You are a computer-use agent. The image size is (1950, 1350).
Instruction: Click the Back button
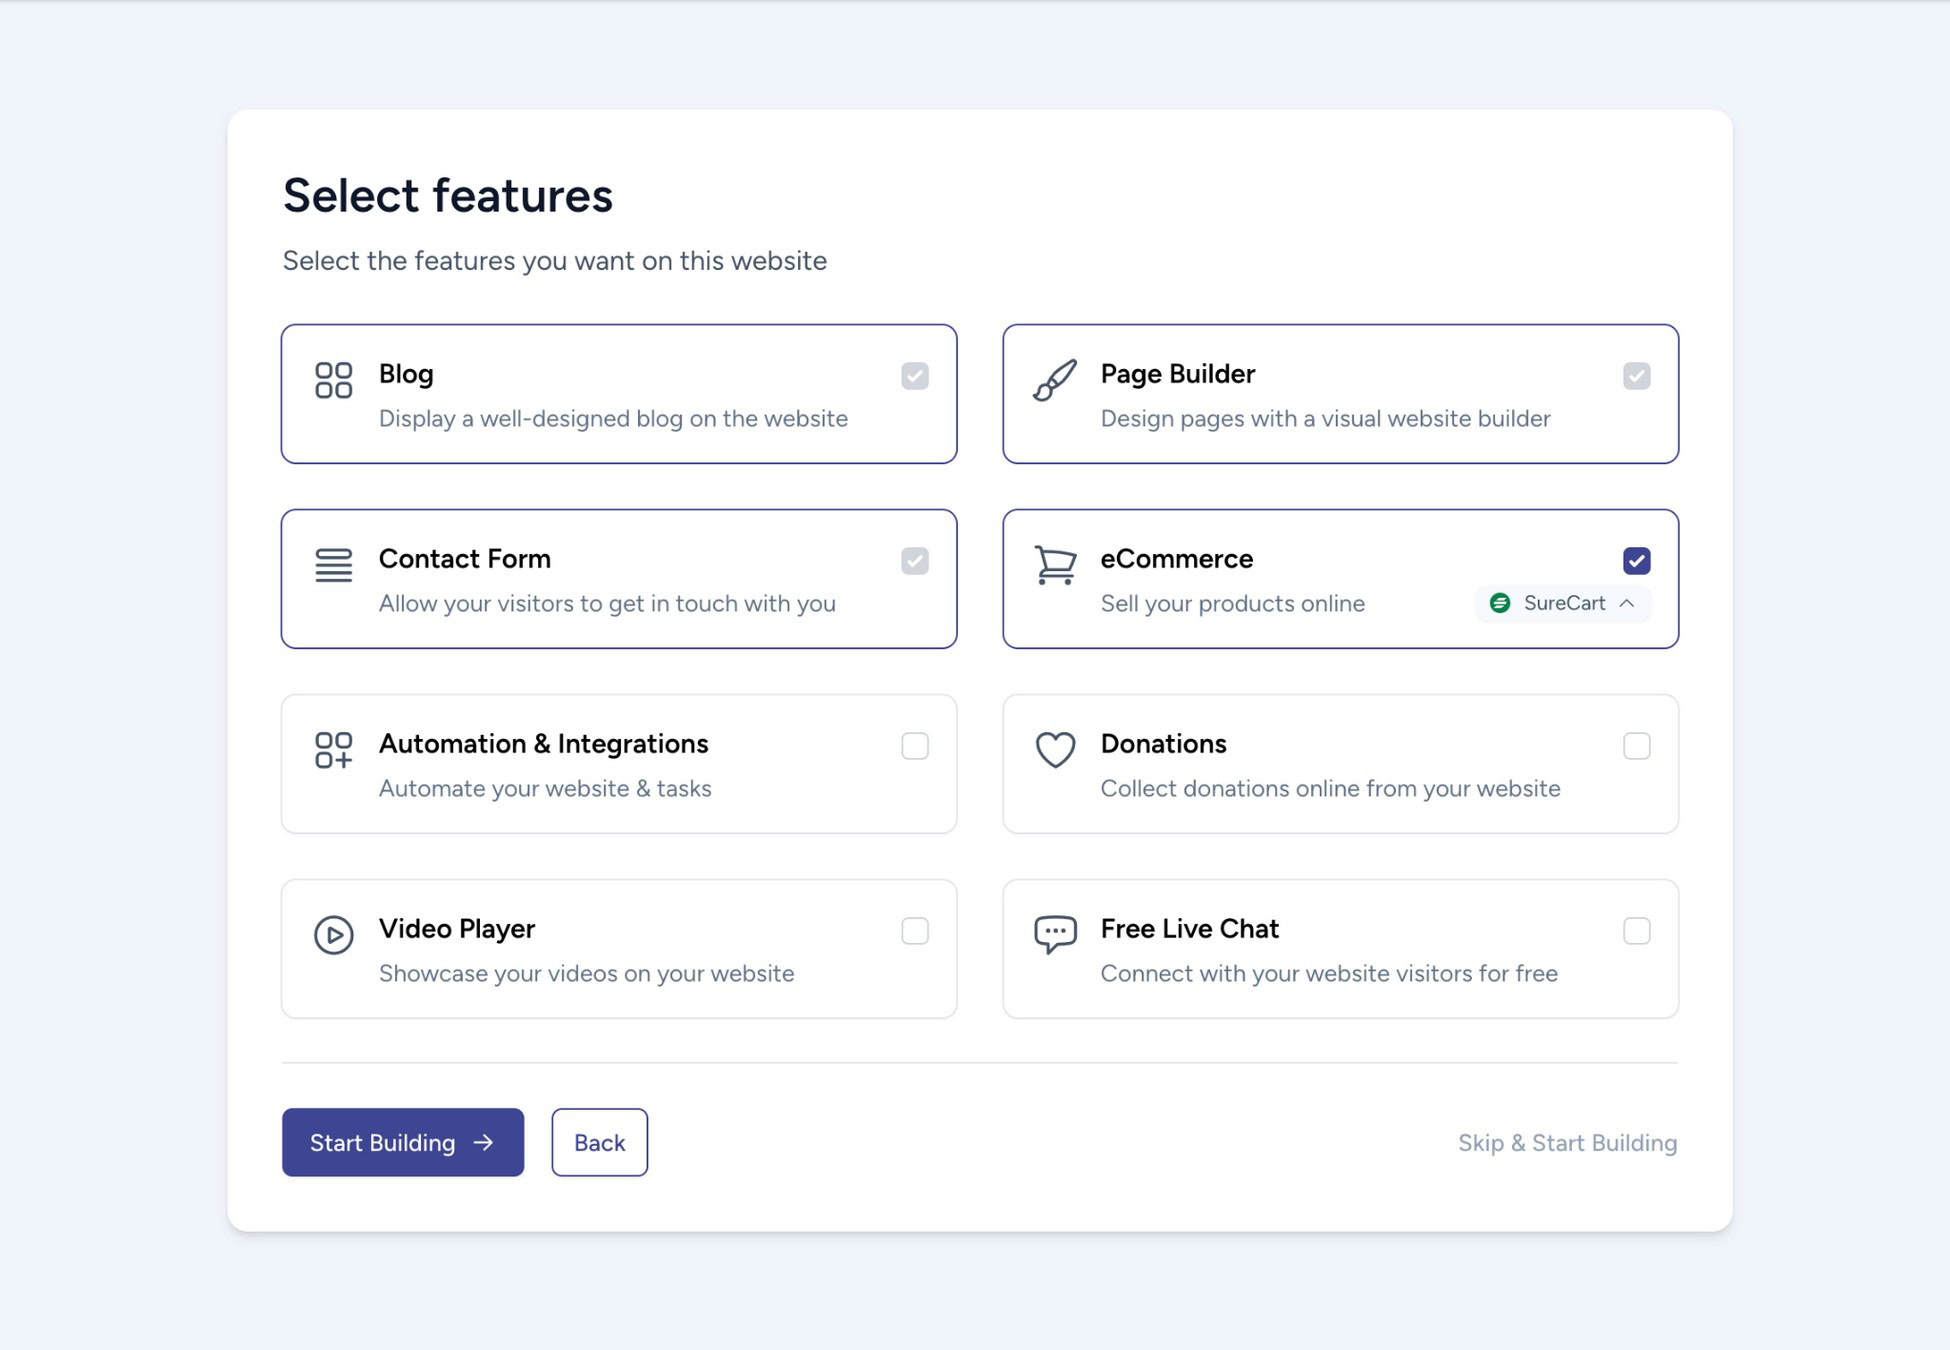click(600, 1141)
